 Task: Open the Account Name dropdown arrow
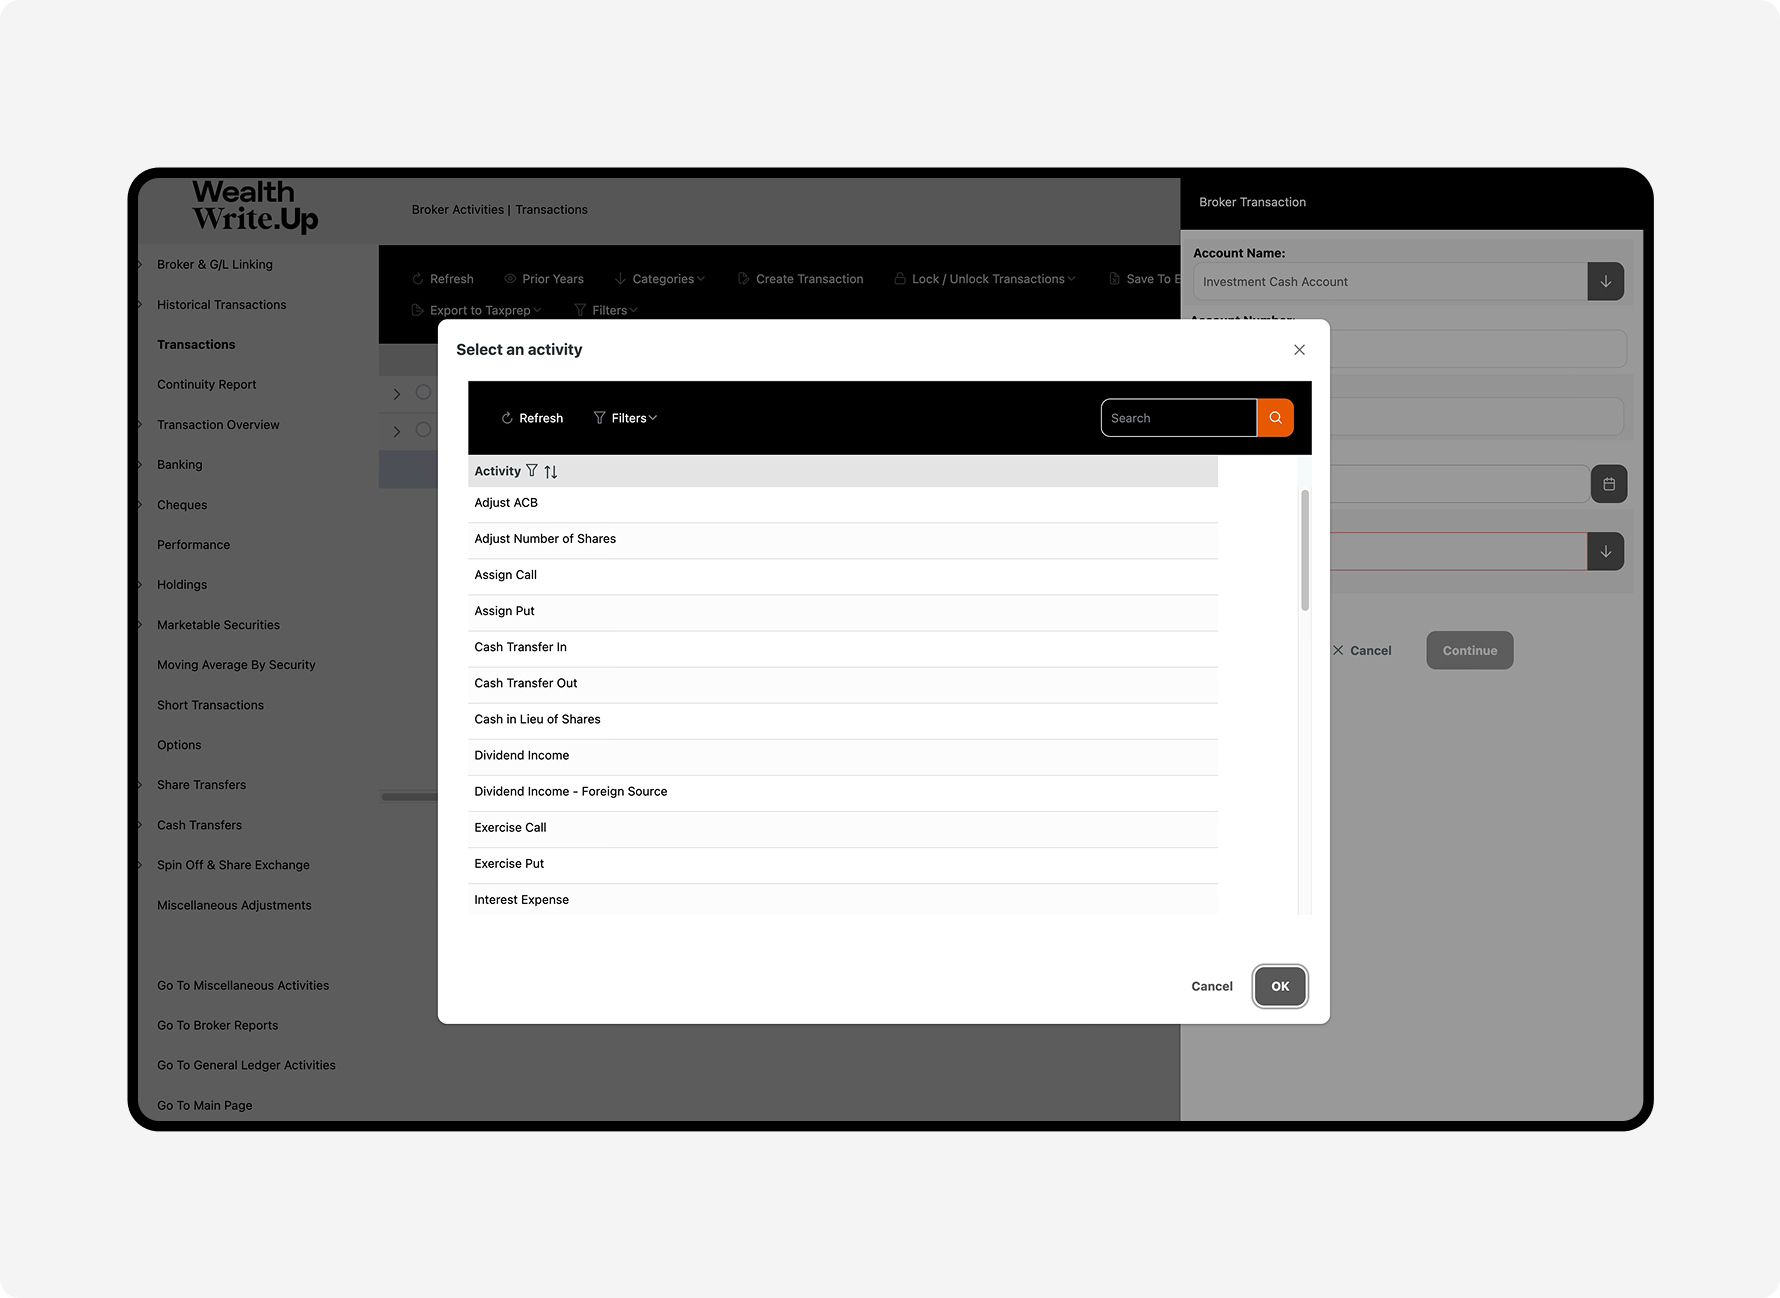(1605, 282)
